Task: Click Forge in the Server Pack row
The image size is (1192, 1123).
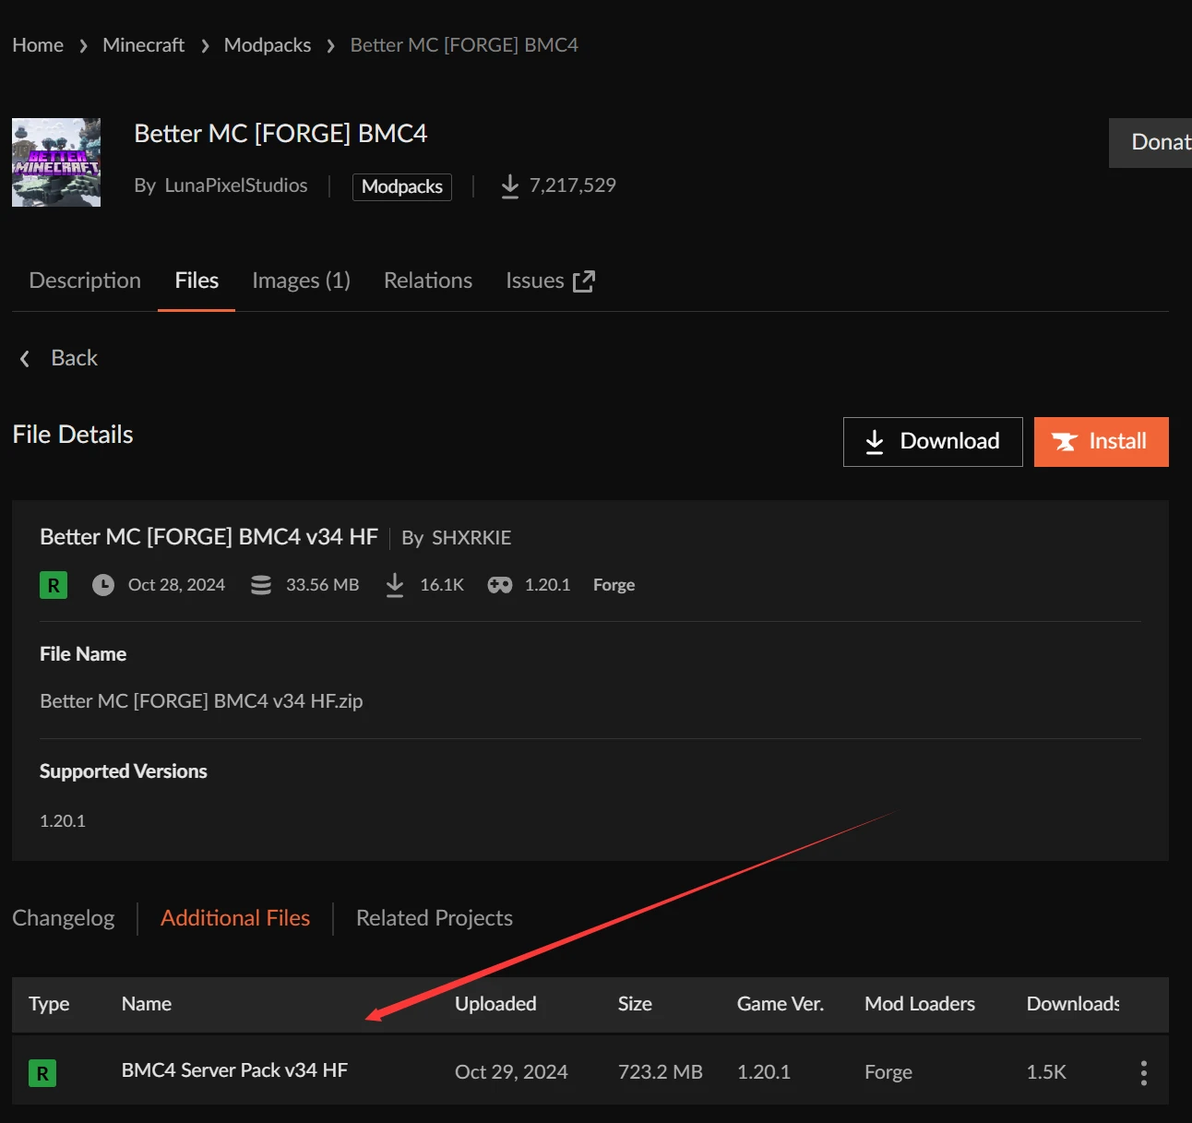Action: 889,1072
